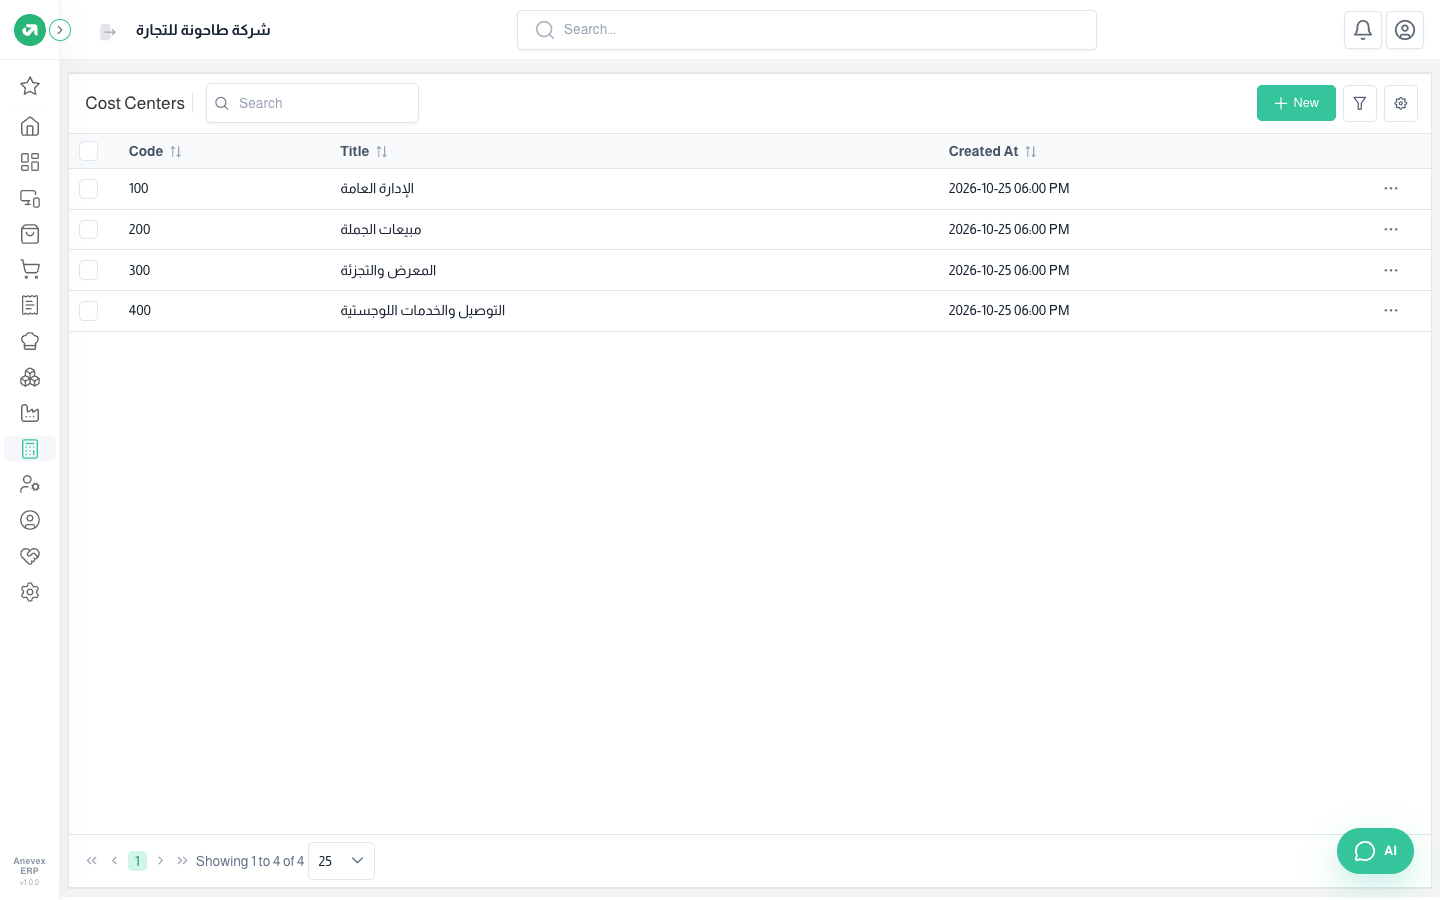Focus the global Search field at top
Image resolution: width=1440 pixels, height=900 pixels.
pos(807,30)
